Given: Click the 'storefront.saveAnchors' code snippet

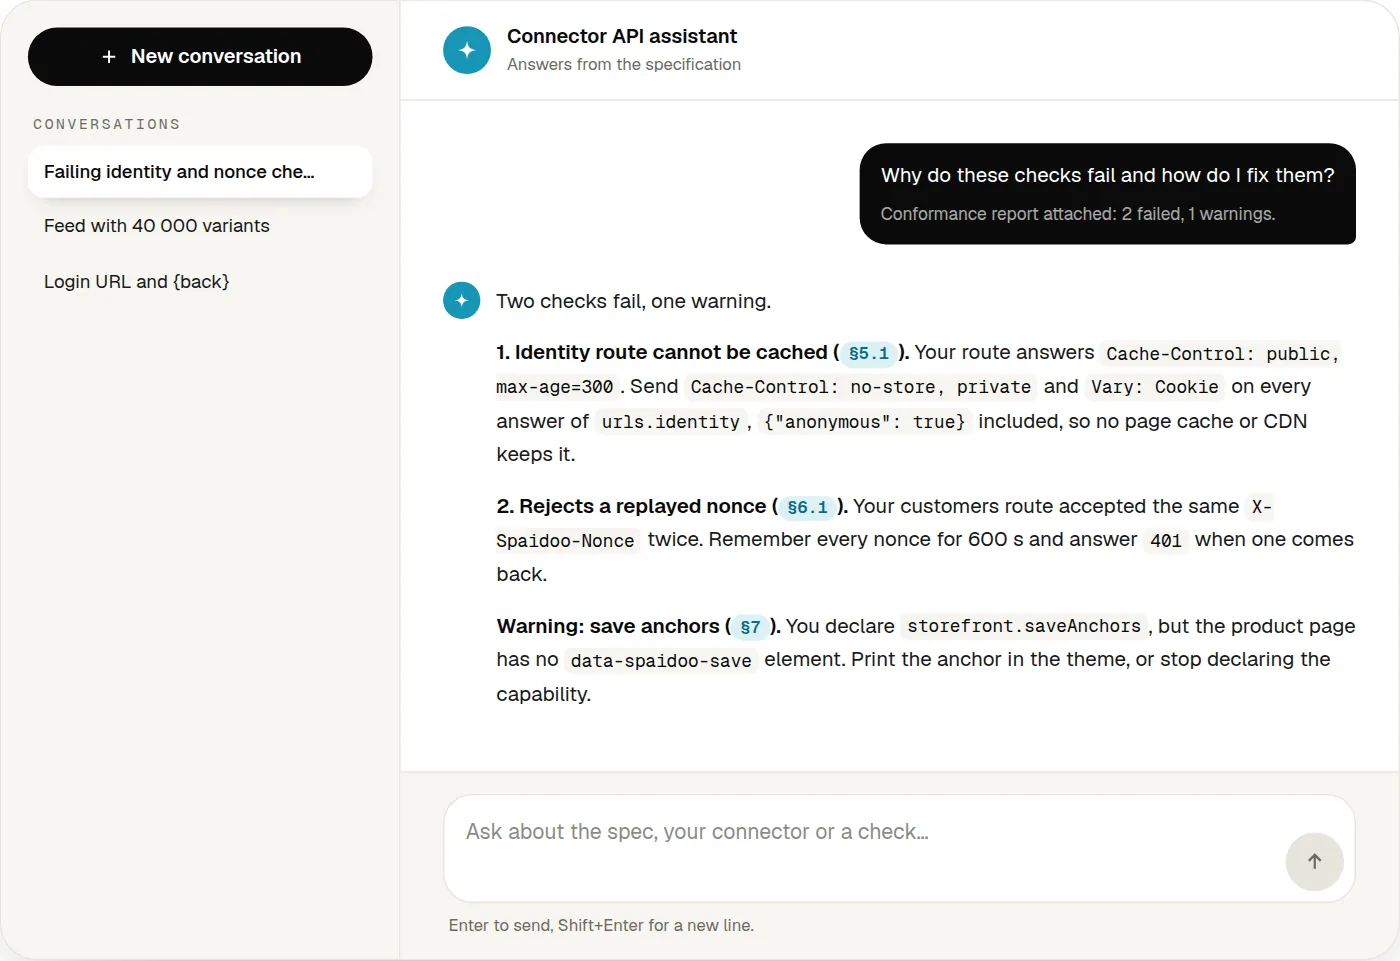Looking at the screenshot, I should click(1024, 626).
